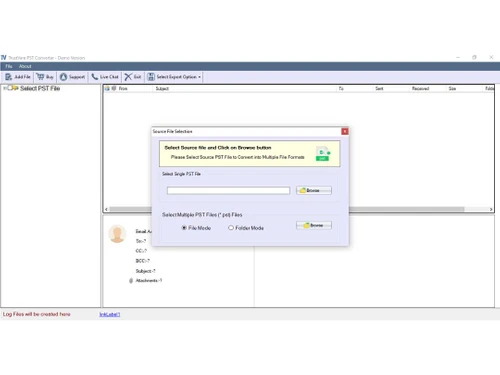
Task: Open the Select Export Option dropdown
Action: pyautogui.click(x=174, y=77)
